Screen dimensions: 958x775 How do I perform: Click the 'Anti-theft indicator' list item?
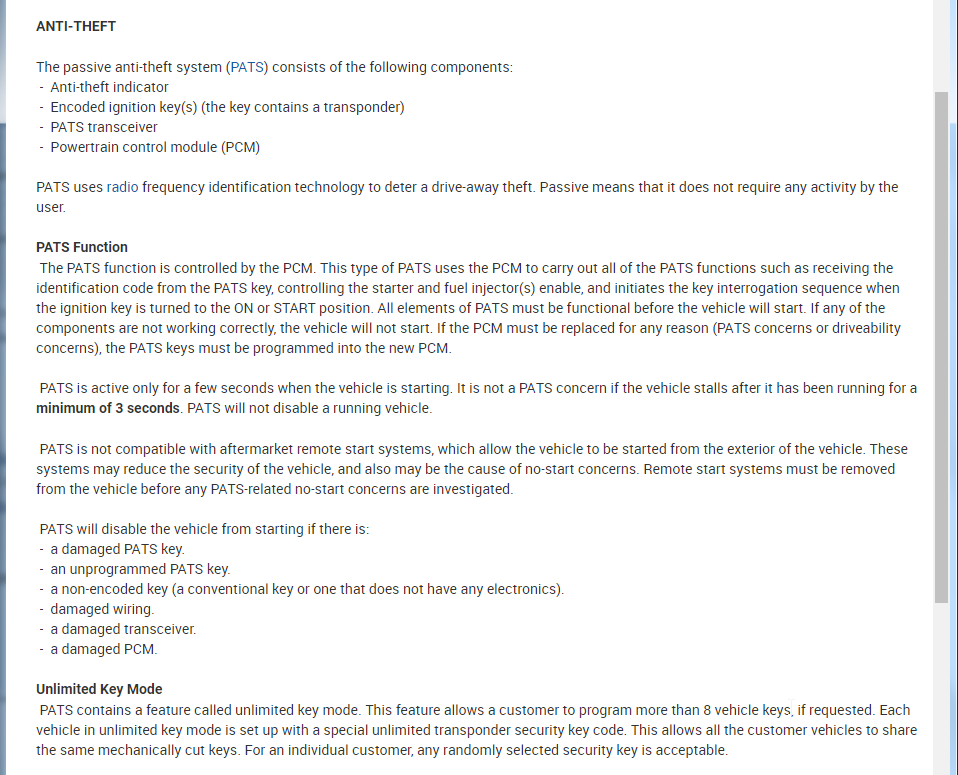tap(109, 87)
